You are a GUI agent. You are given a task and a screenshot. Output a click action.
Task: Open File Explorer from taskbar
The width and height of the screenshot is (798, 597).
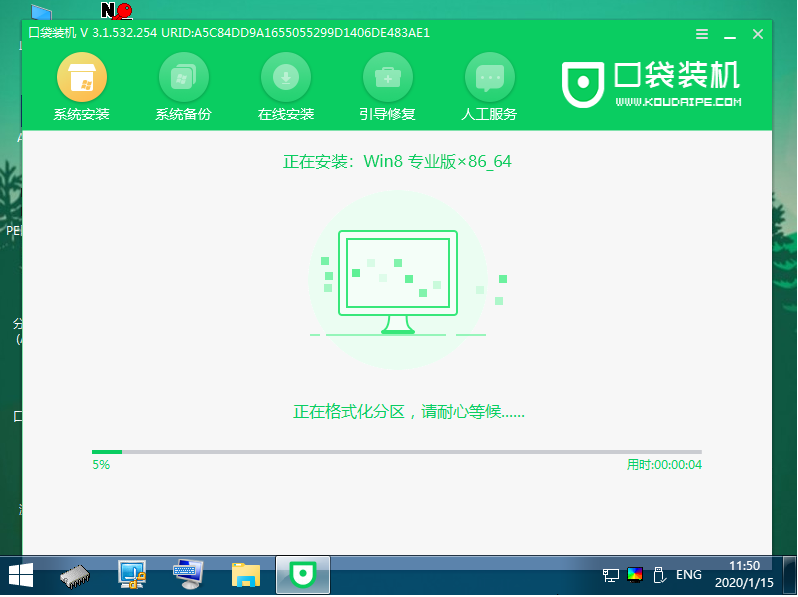coord(245,576)
